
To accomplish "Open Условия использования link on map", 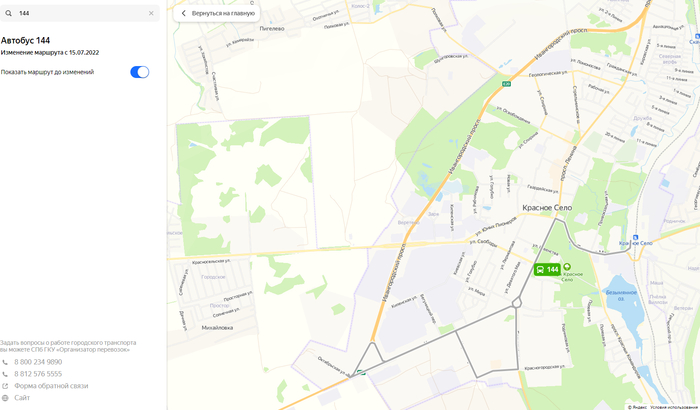I will [675, 407].
